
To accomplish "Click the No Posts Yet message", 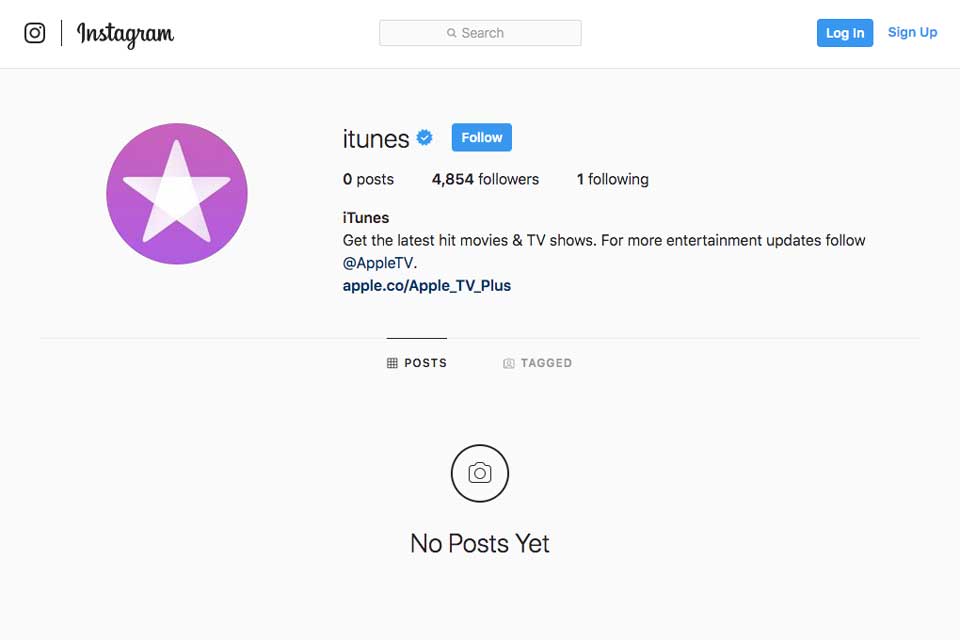I will 480,543.
